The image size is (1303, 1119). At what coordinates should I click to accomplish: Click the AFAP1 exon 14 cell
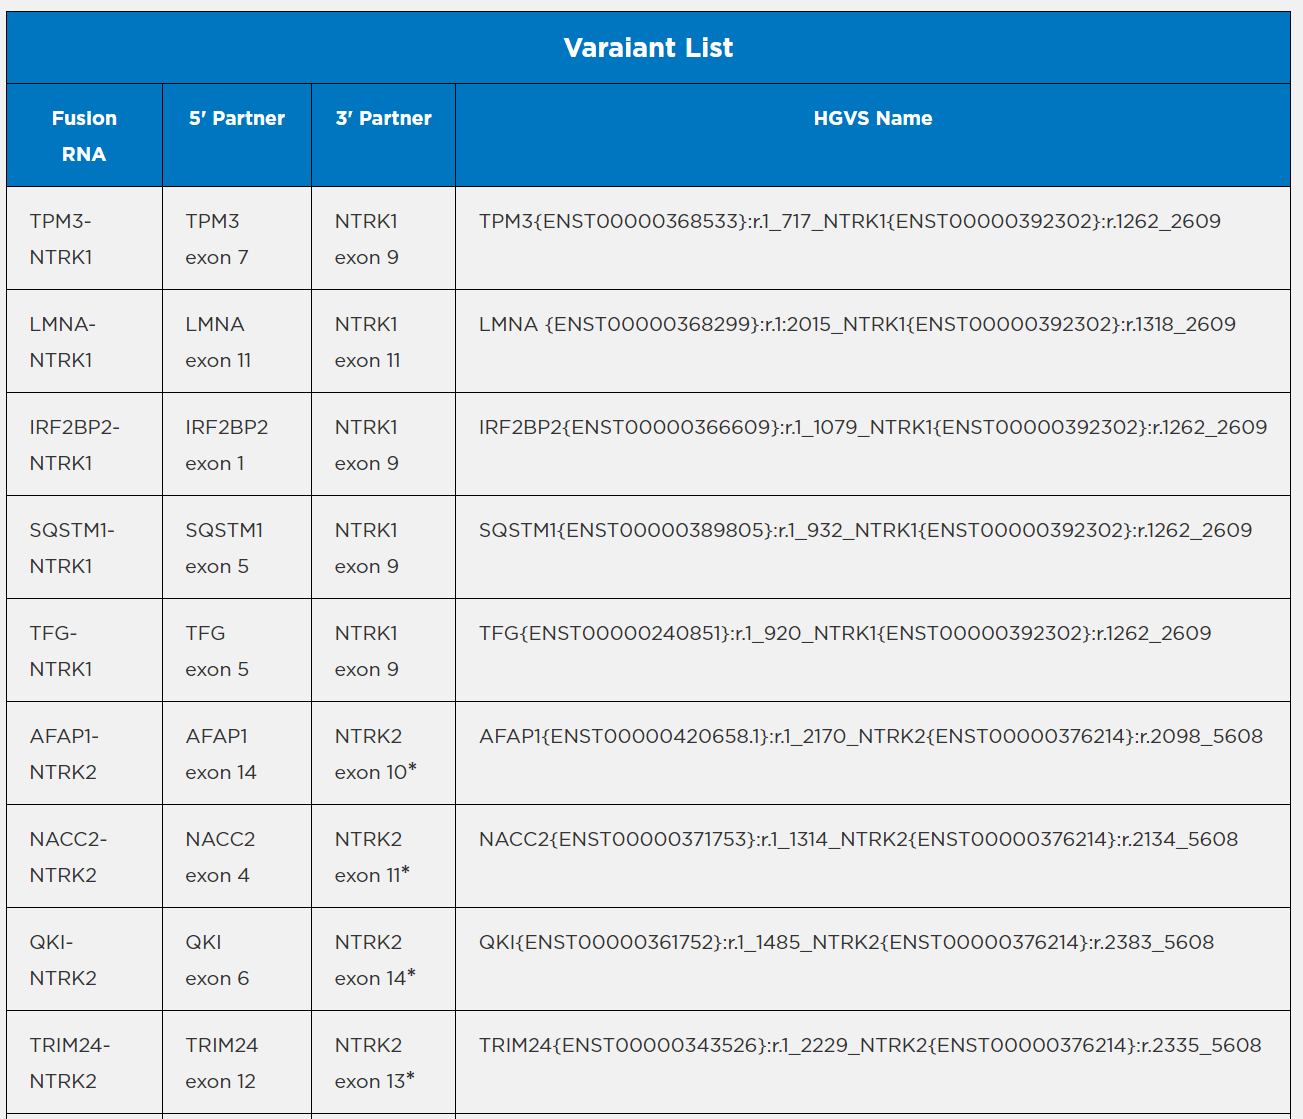[221, 754]
